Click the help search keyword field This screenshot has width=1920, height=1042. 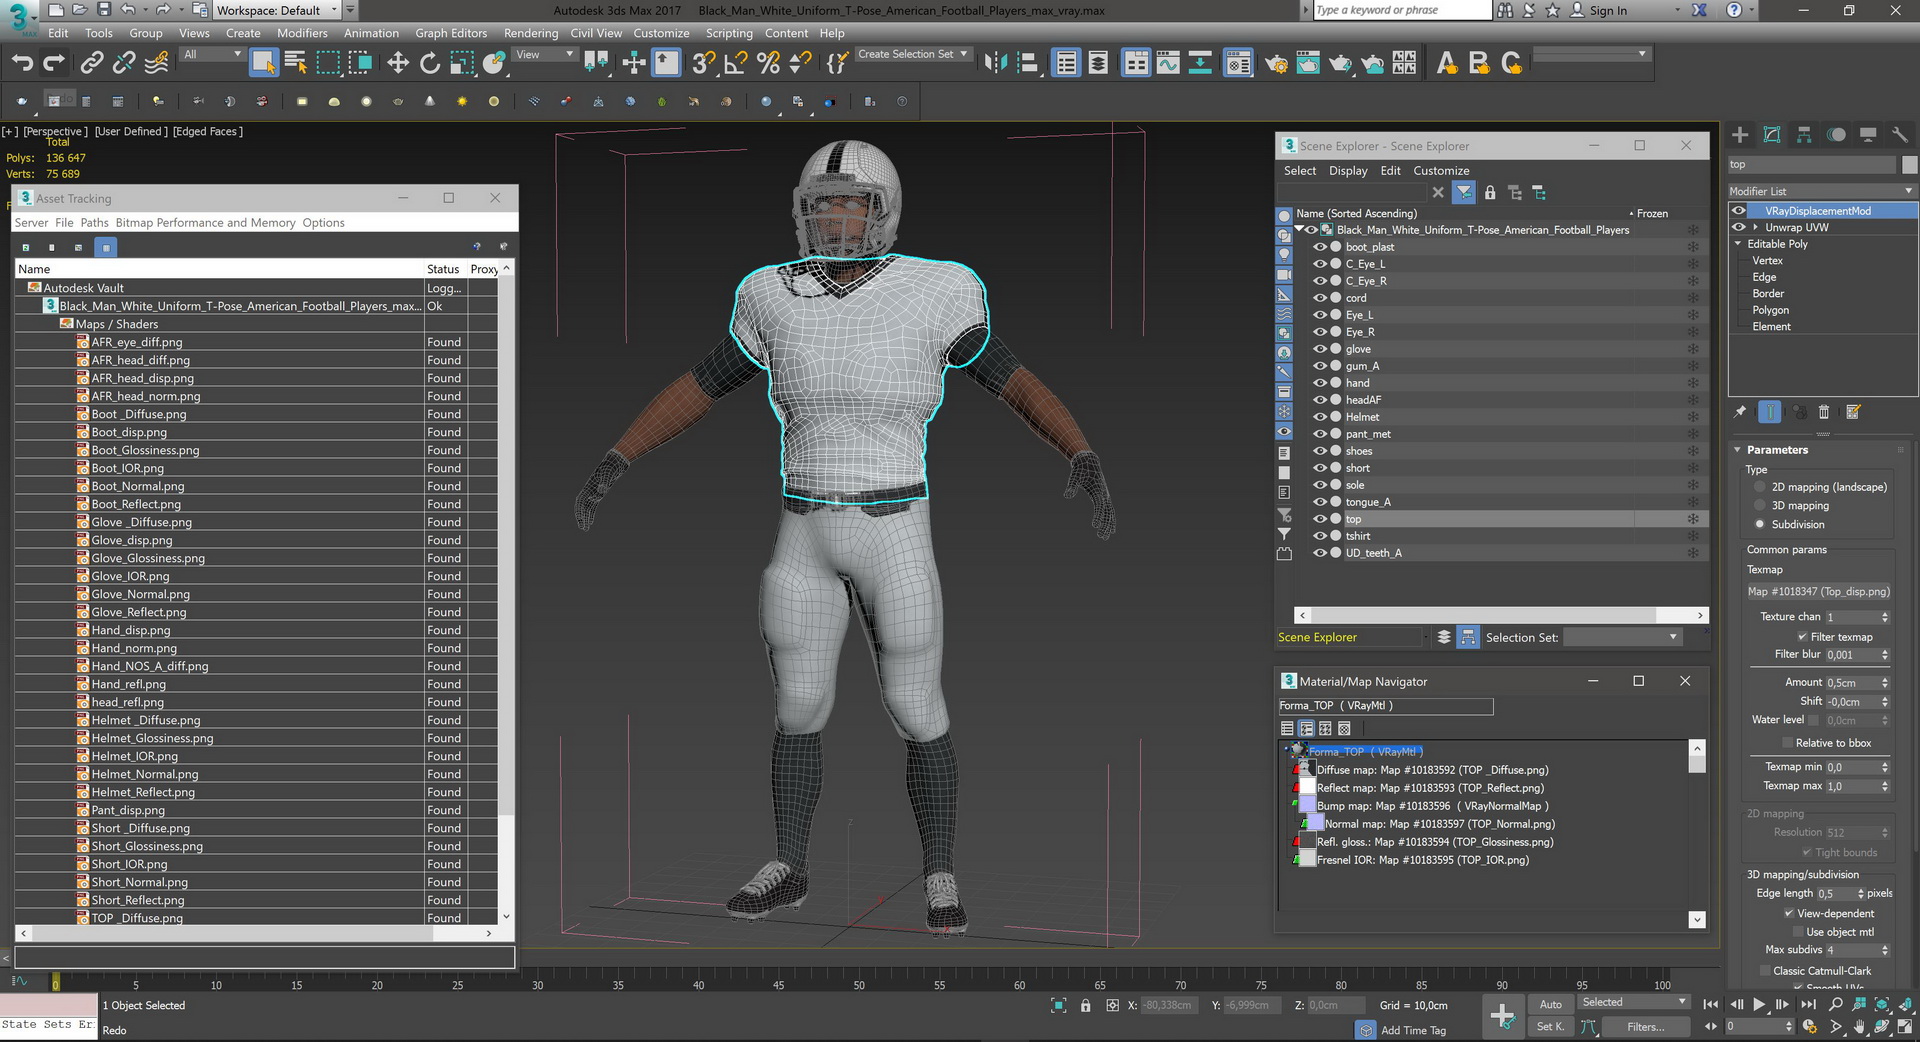[1401, 10]
